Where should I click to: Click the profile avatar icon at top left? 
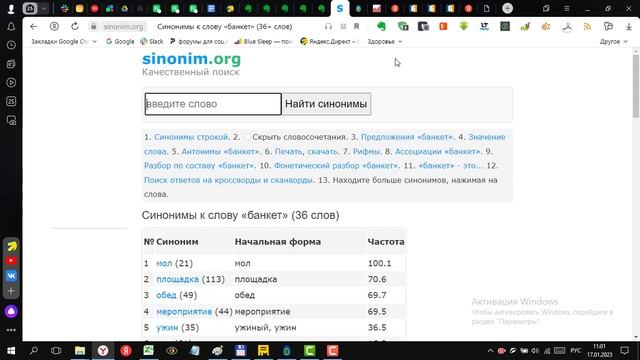pyautogui.click(x=11, y=8)
